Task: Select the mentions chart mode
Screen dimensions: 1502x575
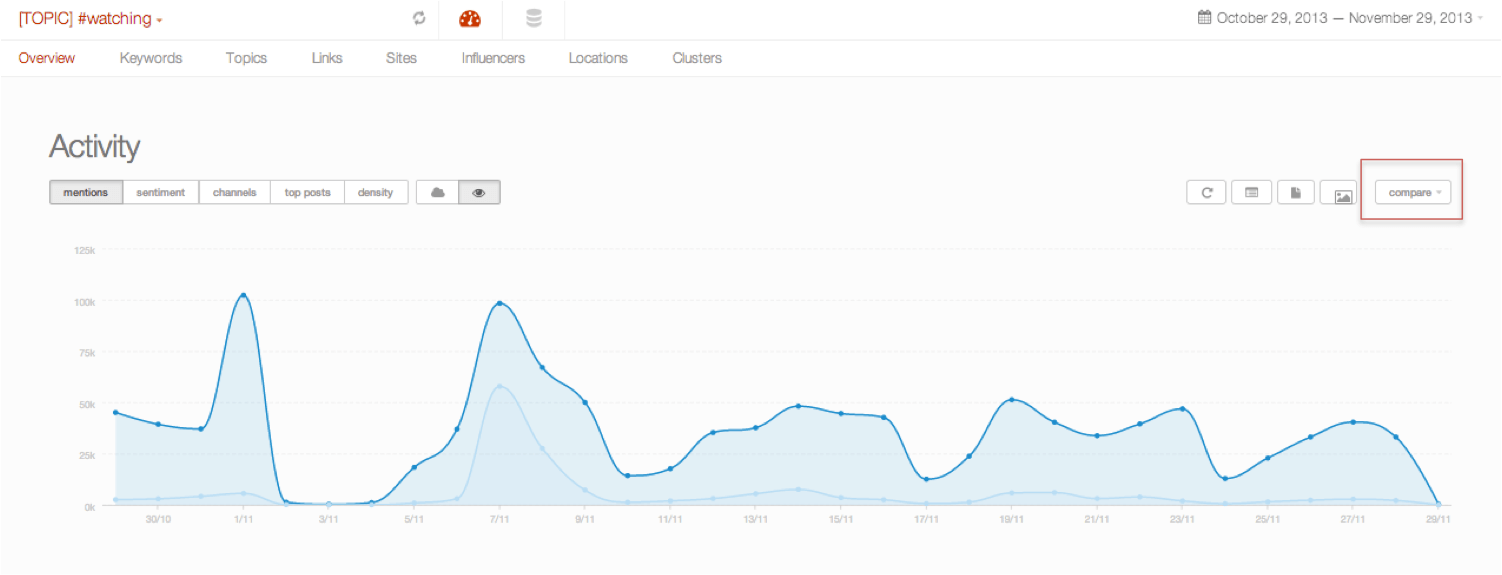Action: coord(86,192)
